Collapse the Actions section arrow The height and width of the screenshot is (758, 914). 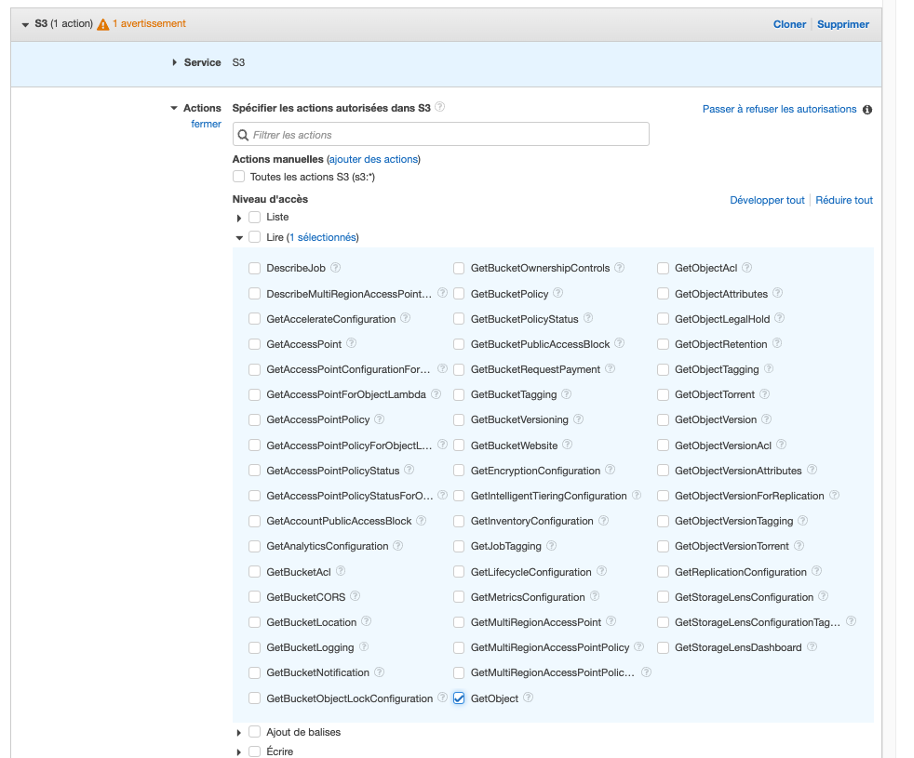click(x=174, y=108)
